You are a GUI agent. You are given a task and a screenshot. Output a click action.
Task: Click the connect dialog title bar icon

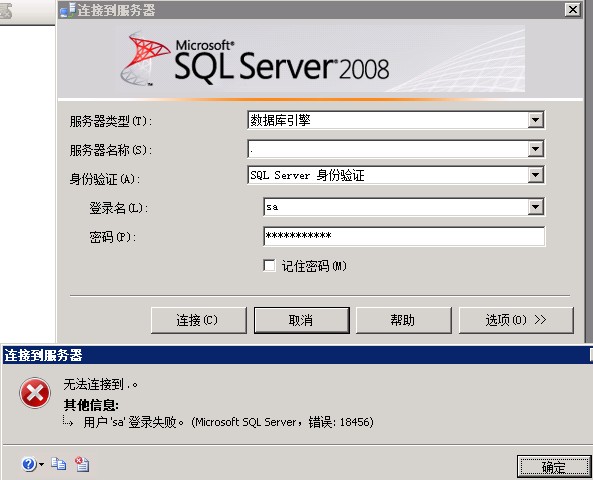coord(68,10)
